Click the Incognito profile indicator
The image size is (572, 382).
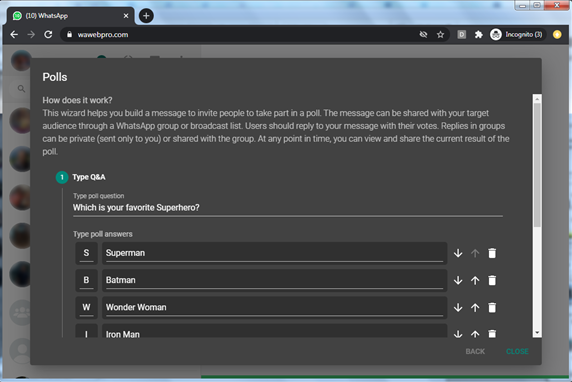coord(517,35)
